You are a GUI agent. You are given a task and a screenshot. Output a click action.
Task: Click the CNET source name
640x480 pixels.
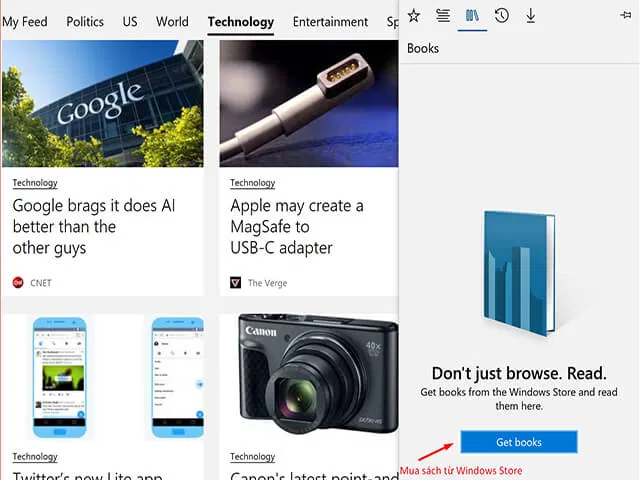[x=41, y=283]
